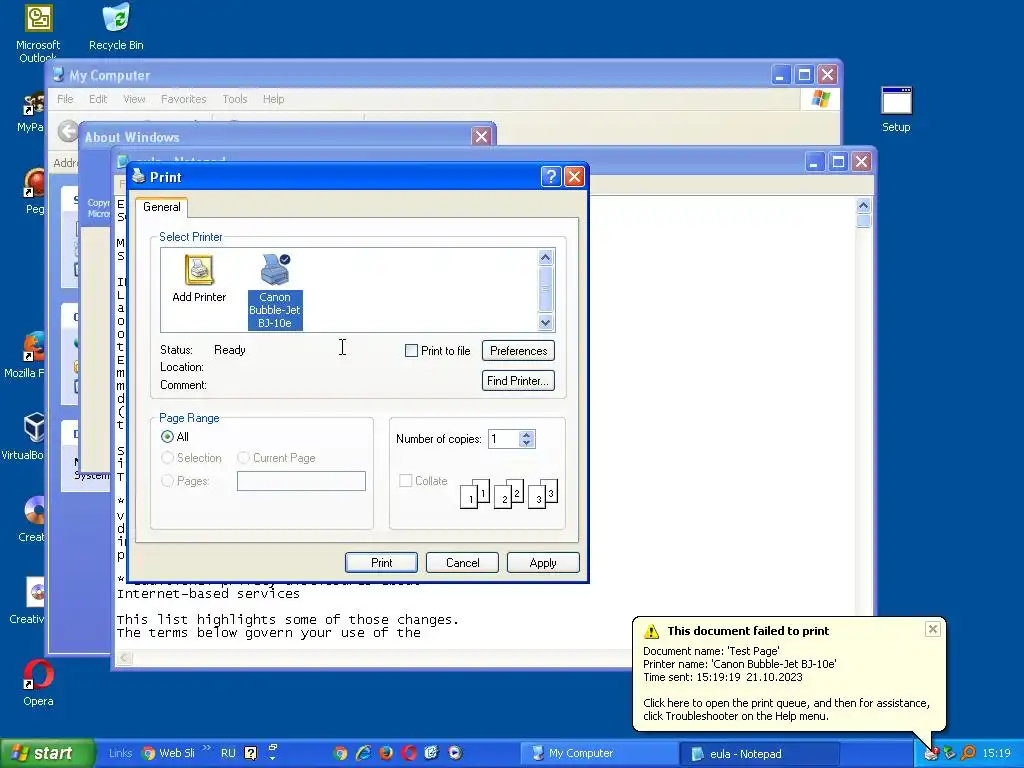Open the Opera desktop shortcut

38,683
